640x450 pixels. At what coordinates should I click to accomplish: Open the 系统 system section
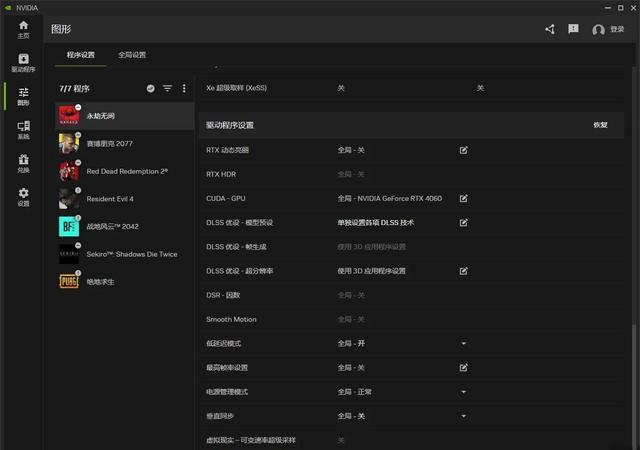pyautogui.click(x=23, y=130)
